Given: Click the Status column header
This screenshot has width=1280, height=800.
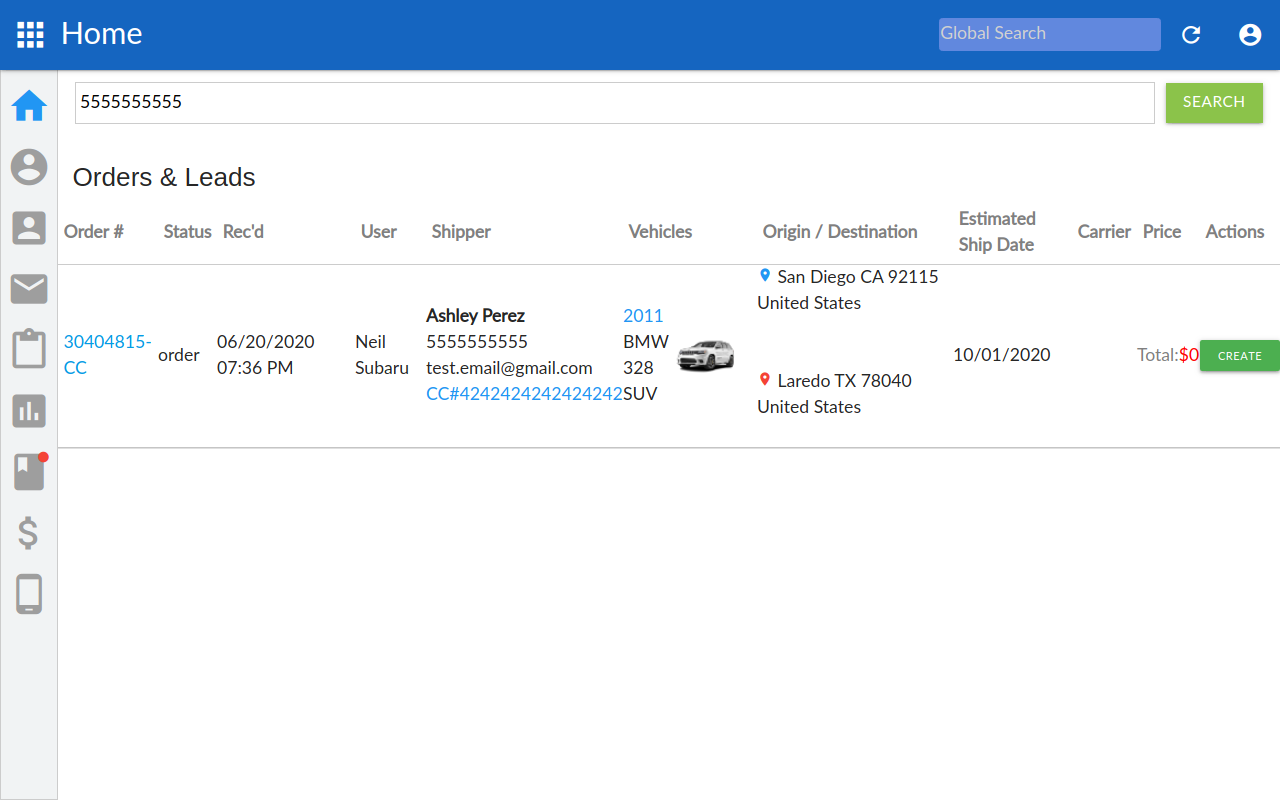Looking at the screenshot, I should point(188,231).
